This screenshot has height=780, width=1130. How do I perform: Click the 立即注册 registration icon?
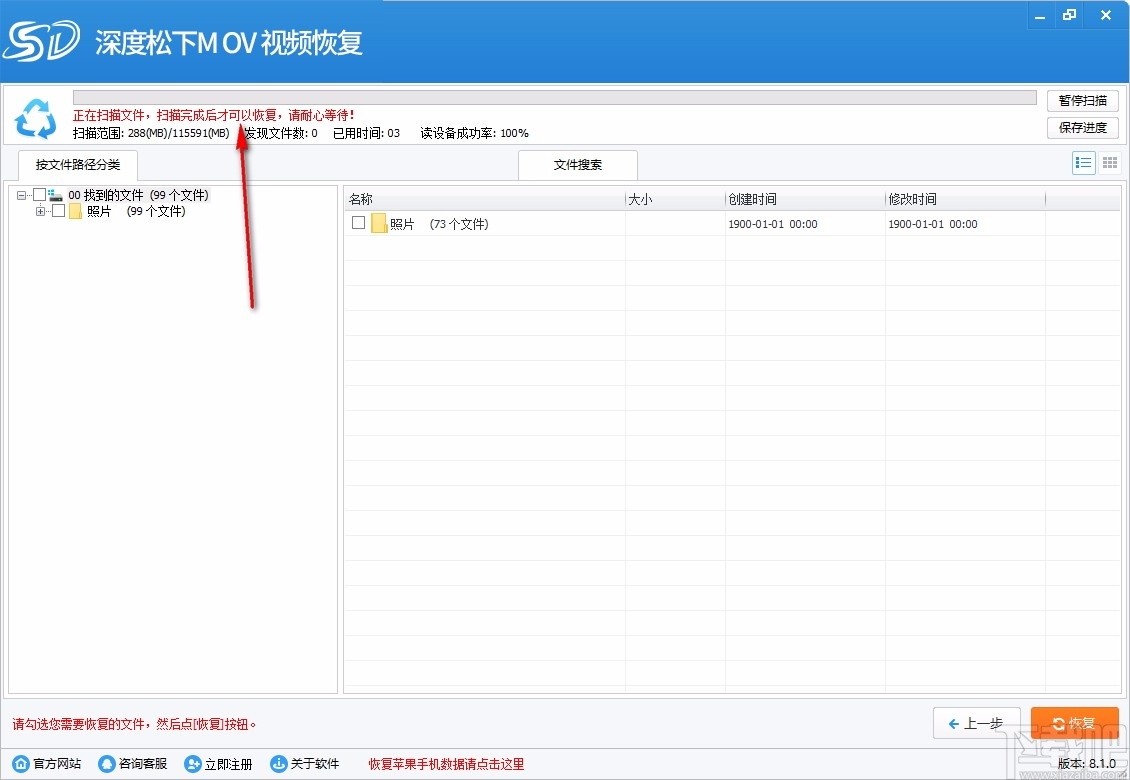(x=191, y=763)
